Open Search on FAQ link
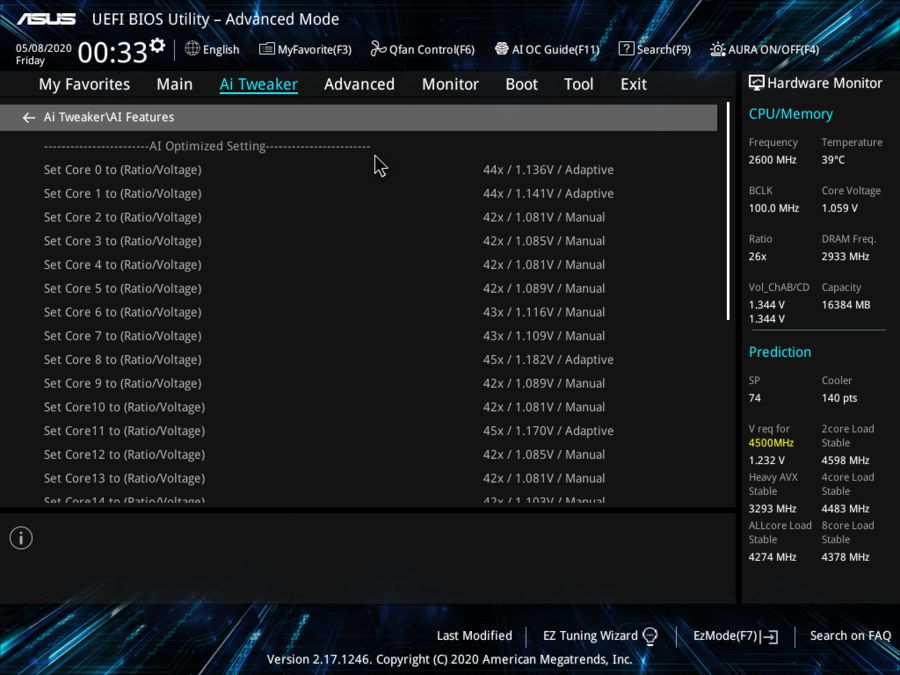Screen dimensions: 900x675 click(x=850, y=636)
